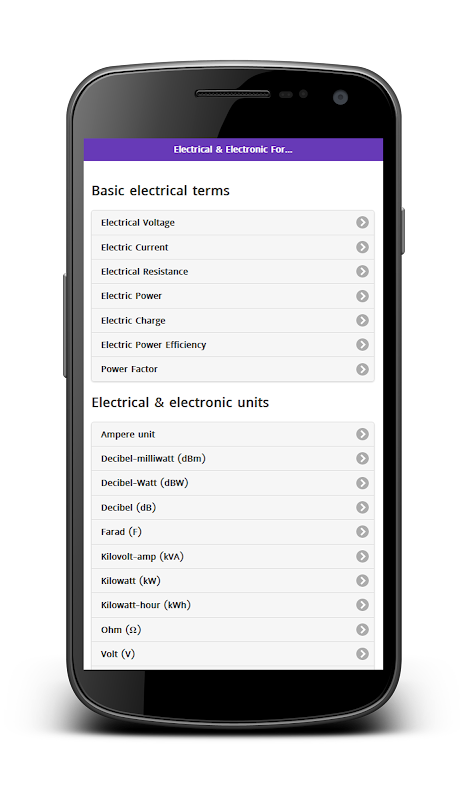Tap the arrow icon beside Electrical Voltage
Screen dimensions: 460x800
point(362,222)
